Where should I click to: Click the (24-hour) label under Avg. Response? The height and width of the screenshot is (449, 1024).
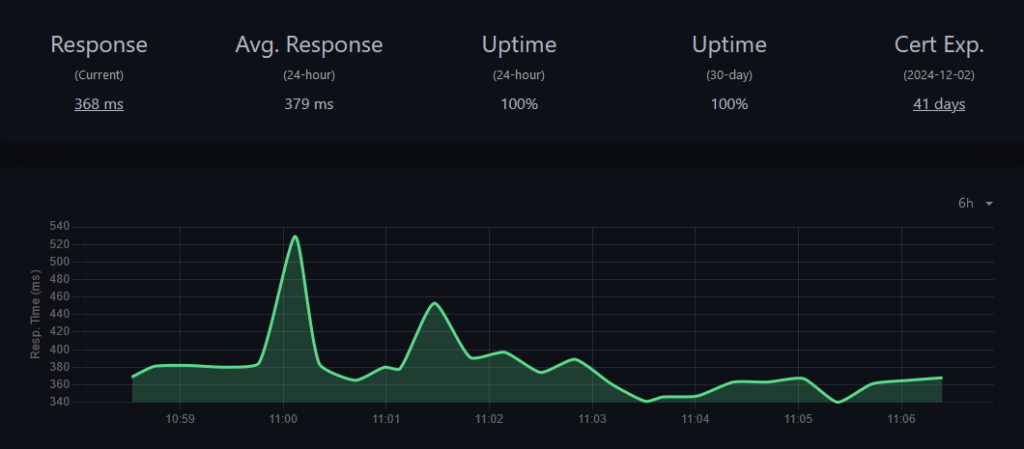point(309,75)
